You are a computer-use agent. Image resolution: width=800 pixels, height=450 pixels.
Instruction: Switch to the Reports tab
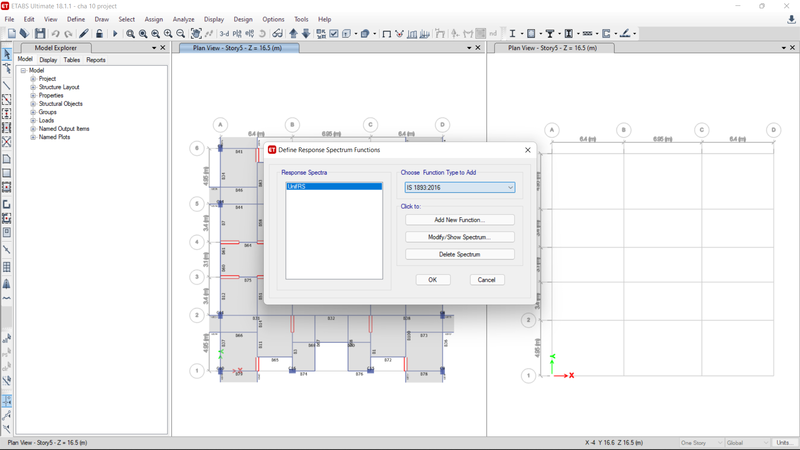pyautogui.click(x=95, y=60)
